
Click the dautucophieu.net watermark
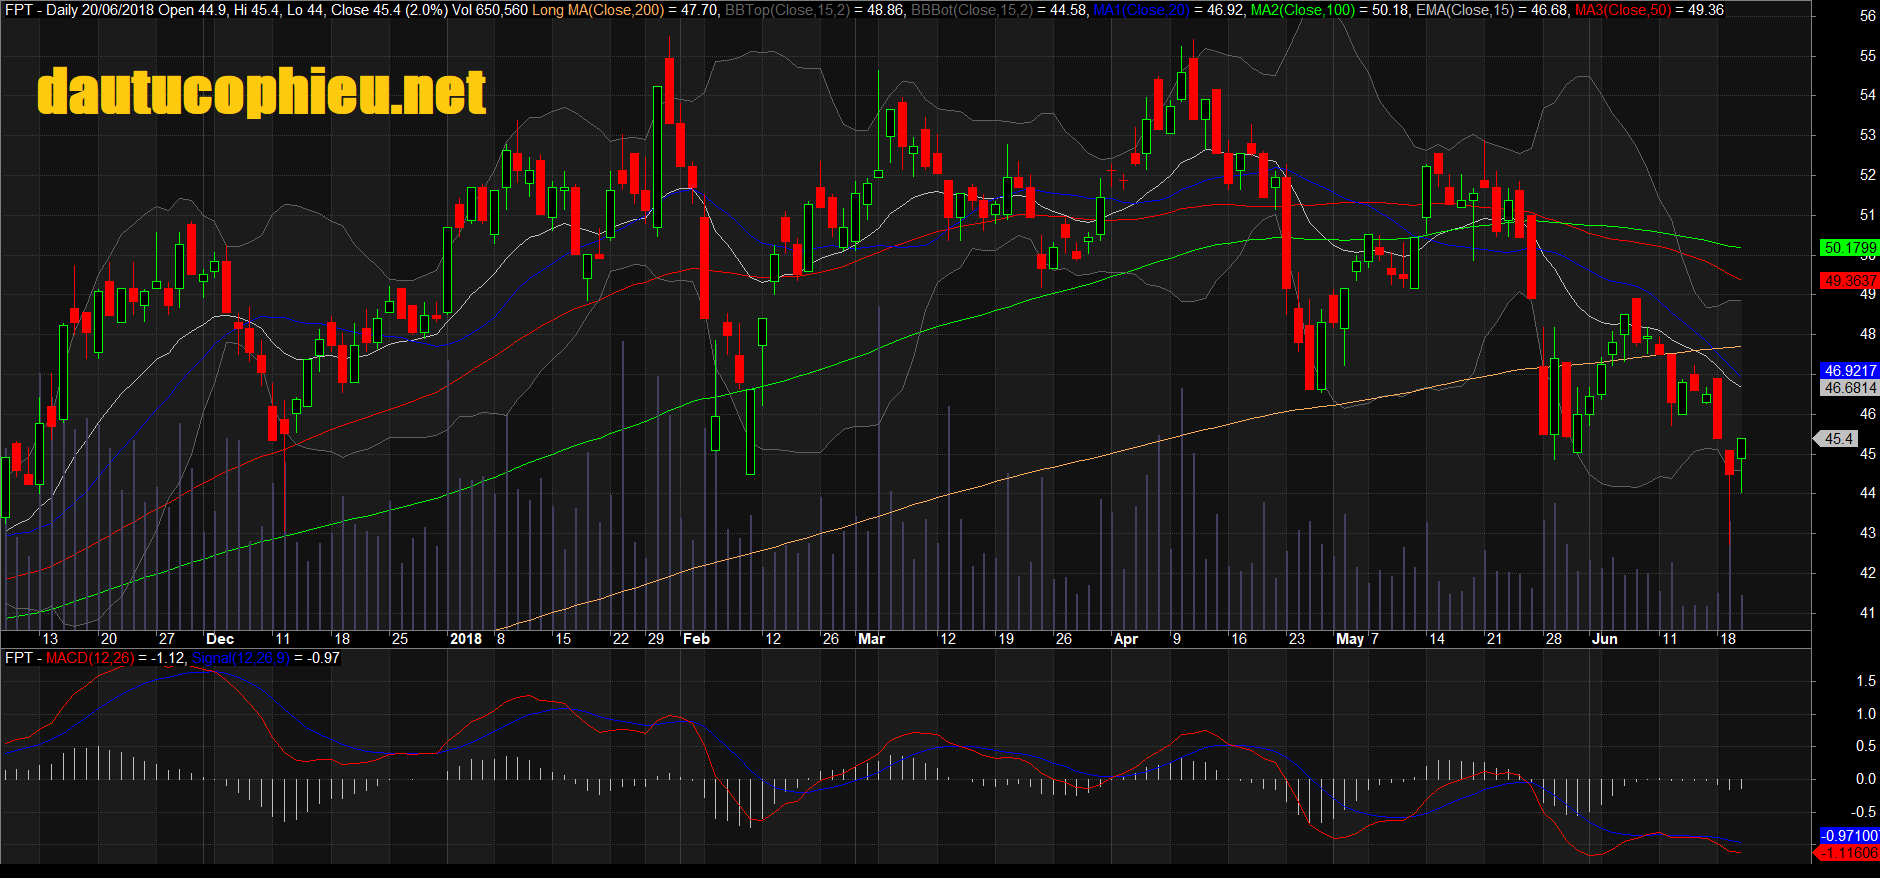click(261, 92)
